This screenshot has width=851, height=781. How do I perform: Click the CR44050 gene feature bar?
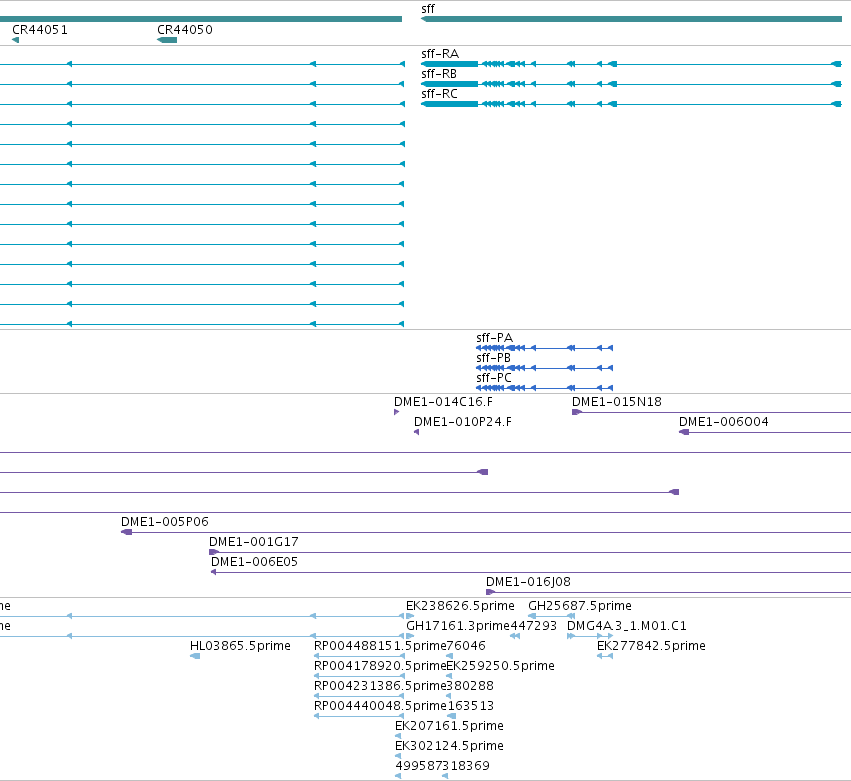167,40
